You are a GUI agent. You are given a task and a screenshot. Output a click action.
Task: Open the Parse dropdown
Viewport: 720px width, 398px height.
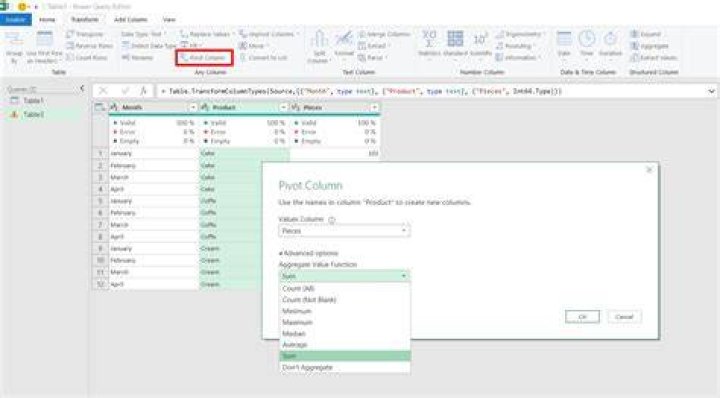[x=372, y=58]
